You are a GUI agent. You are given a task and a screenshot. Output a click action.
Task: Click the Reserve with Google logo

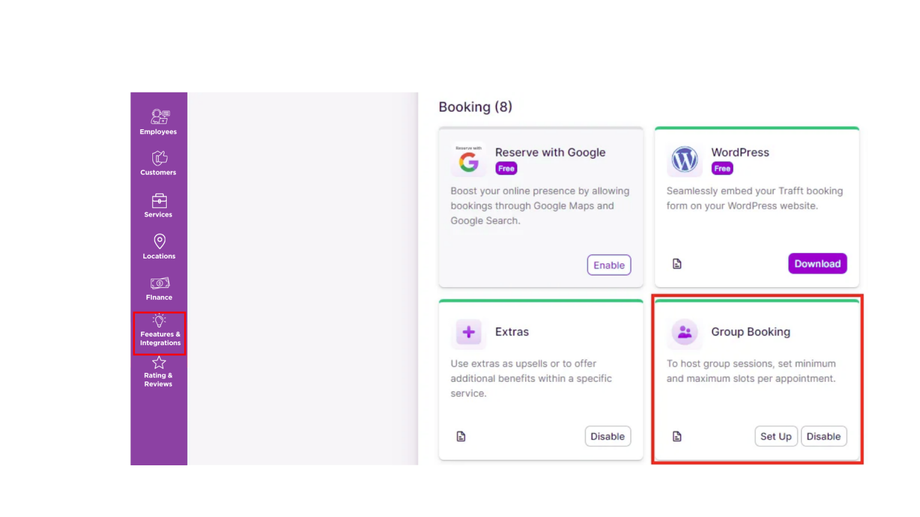pos(468,160)
